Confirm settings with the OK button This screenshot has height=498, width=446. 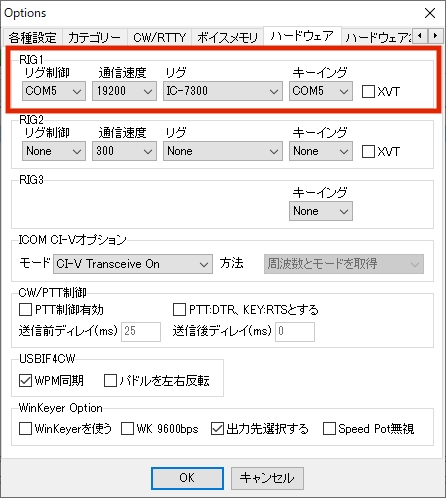[x=187, y=478]
